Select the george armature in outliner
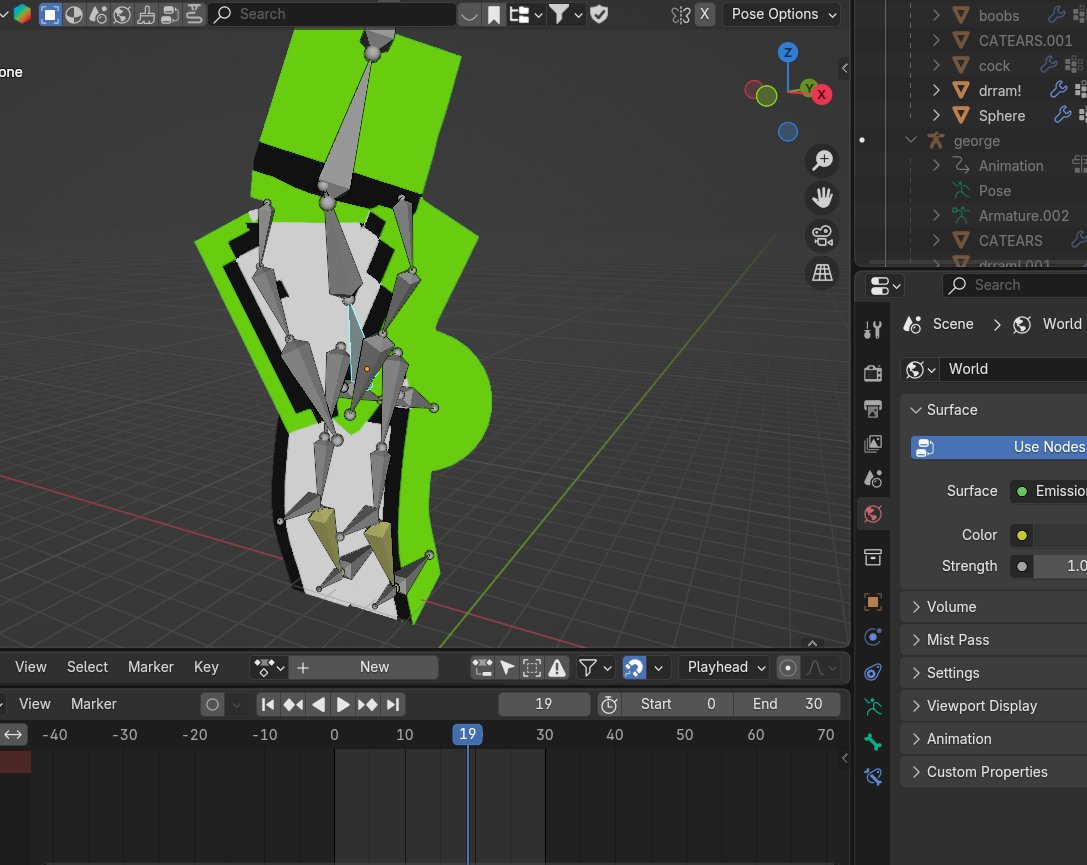1087x865 pixels. point(976,141)
